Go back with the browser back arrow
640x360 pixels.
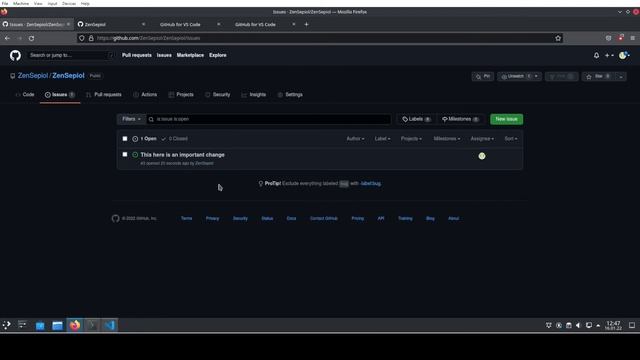click(7, 38)
